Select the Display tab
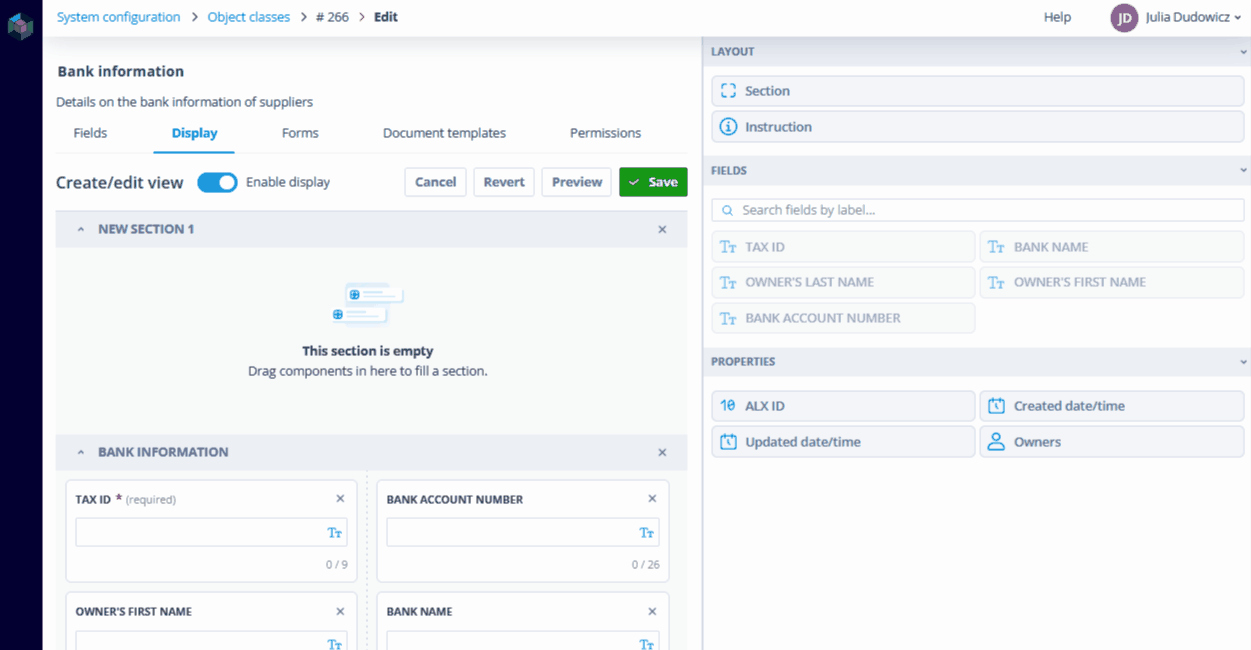The image size is (1251, 650). tap(194, 133)
